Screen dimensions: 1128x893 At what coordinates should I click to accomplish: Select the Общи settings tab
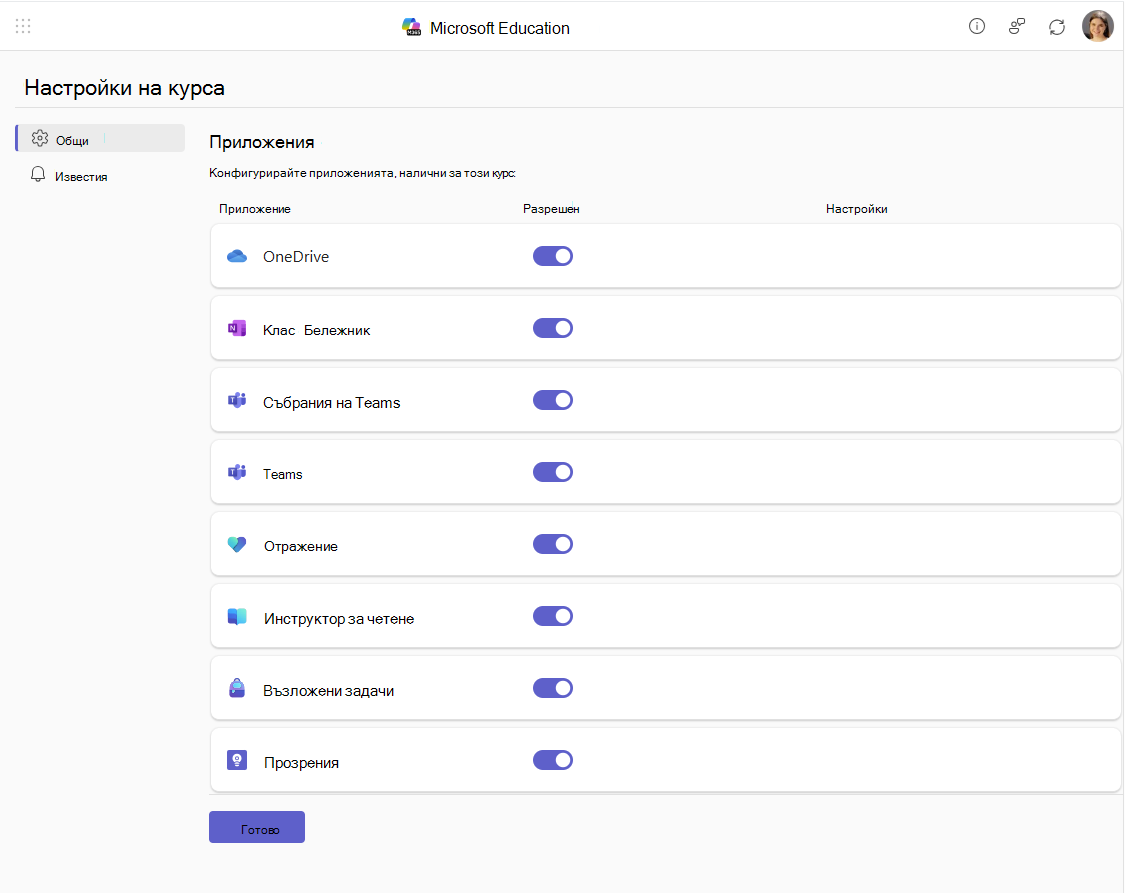[100, 138]
